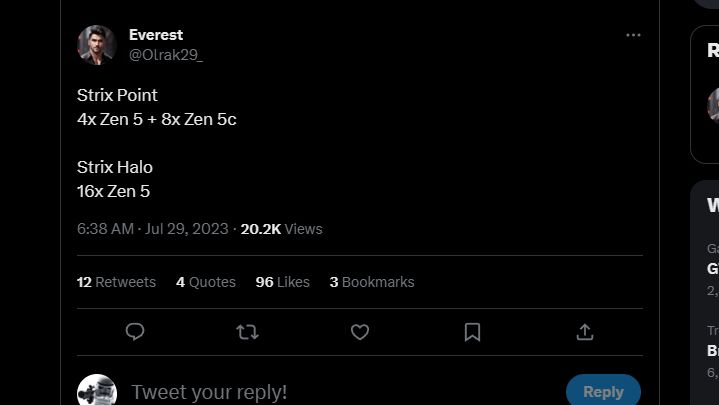Click Everest's profile picture
This screenshot has height=405, width=719.
(x=97, y=45)
